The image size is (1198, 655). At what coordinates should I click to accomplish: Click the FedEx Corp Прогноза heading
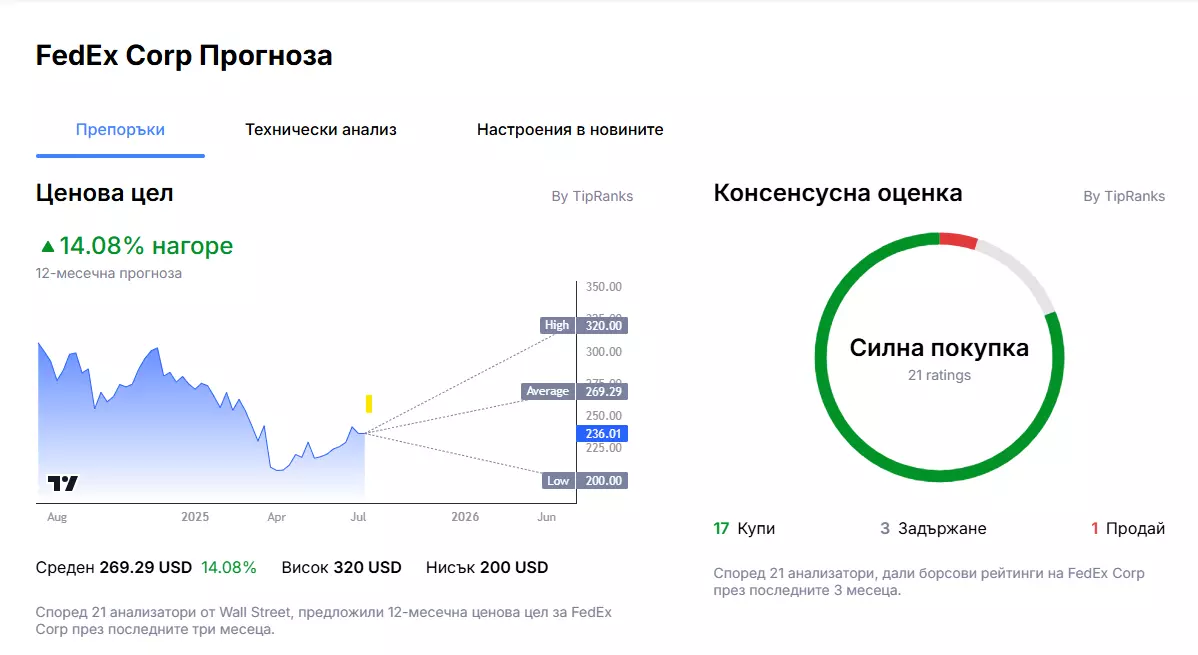point(184,56)
